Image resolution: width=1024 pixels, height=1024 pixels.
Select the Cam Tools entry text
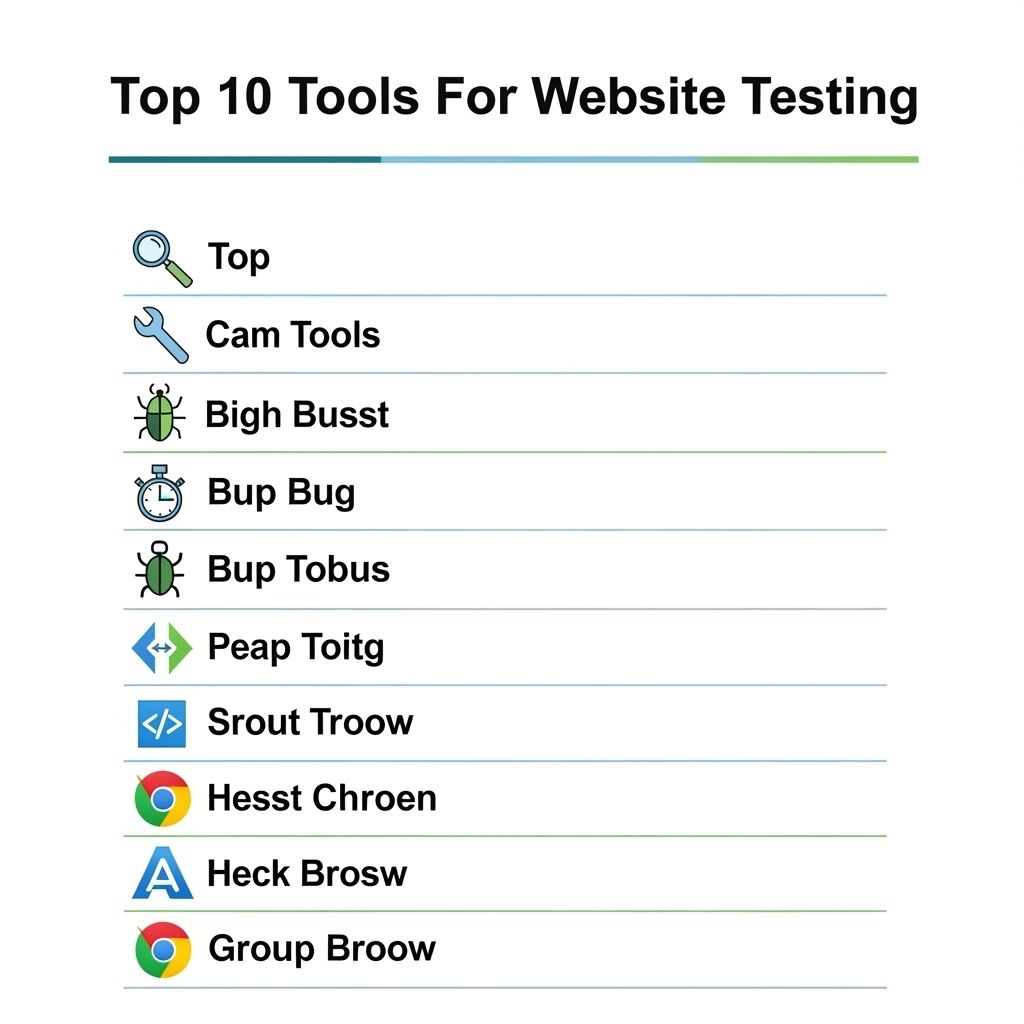[293, 335]
